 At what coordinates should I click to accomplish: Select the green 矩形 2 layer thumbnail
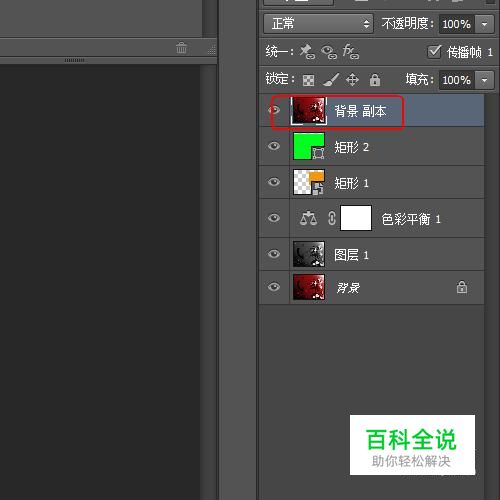309,146
